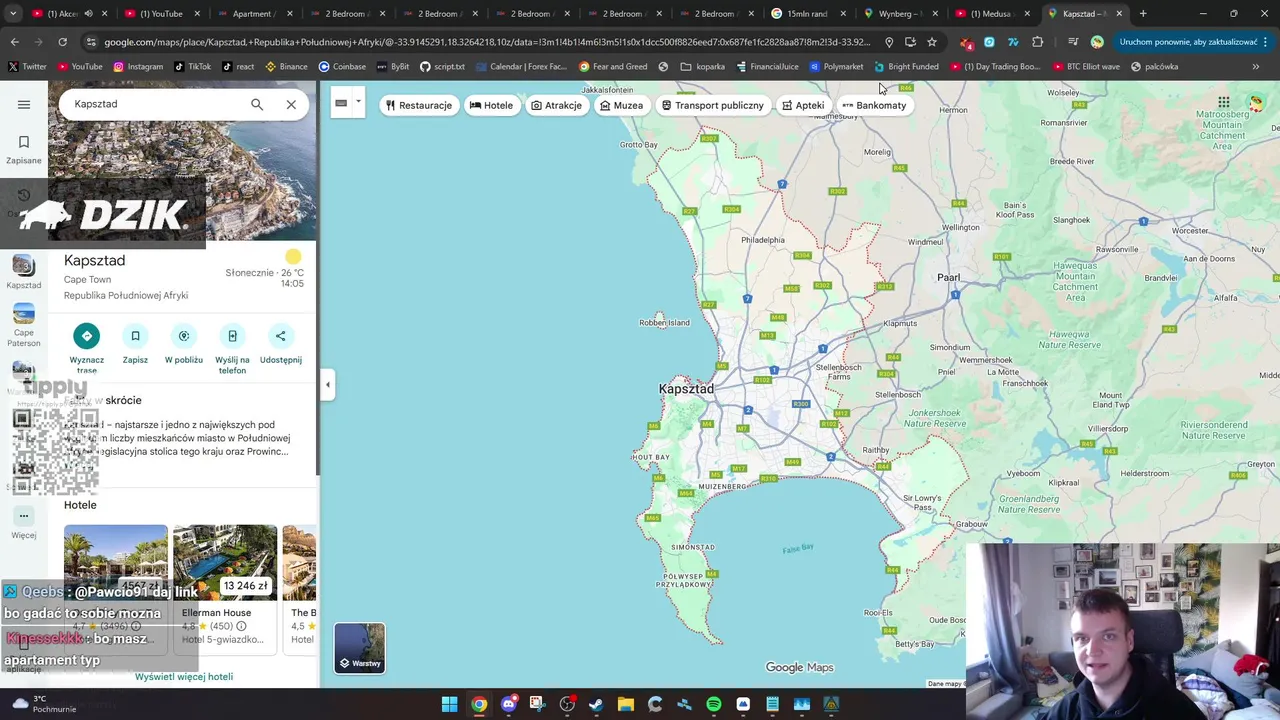Click Uruchom ponownie, aby zaktualizować button
Image resolution: width=1280 pixels, height=720 pixels.
click(1193, 42)
